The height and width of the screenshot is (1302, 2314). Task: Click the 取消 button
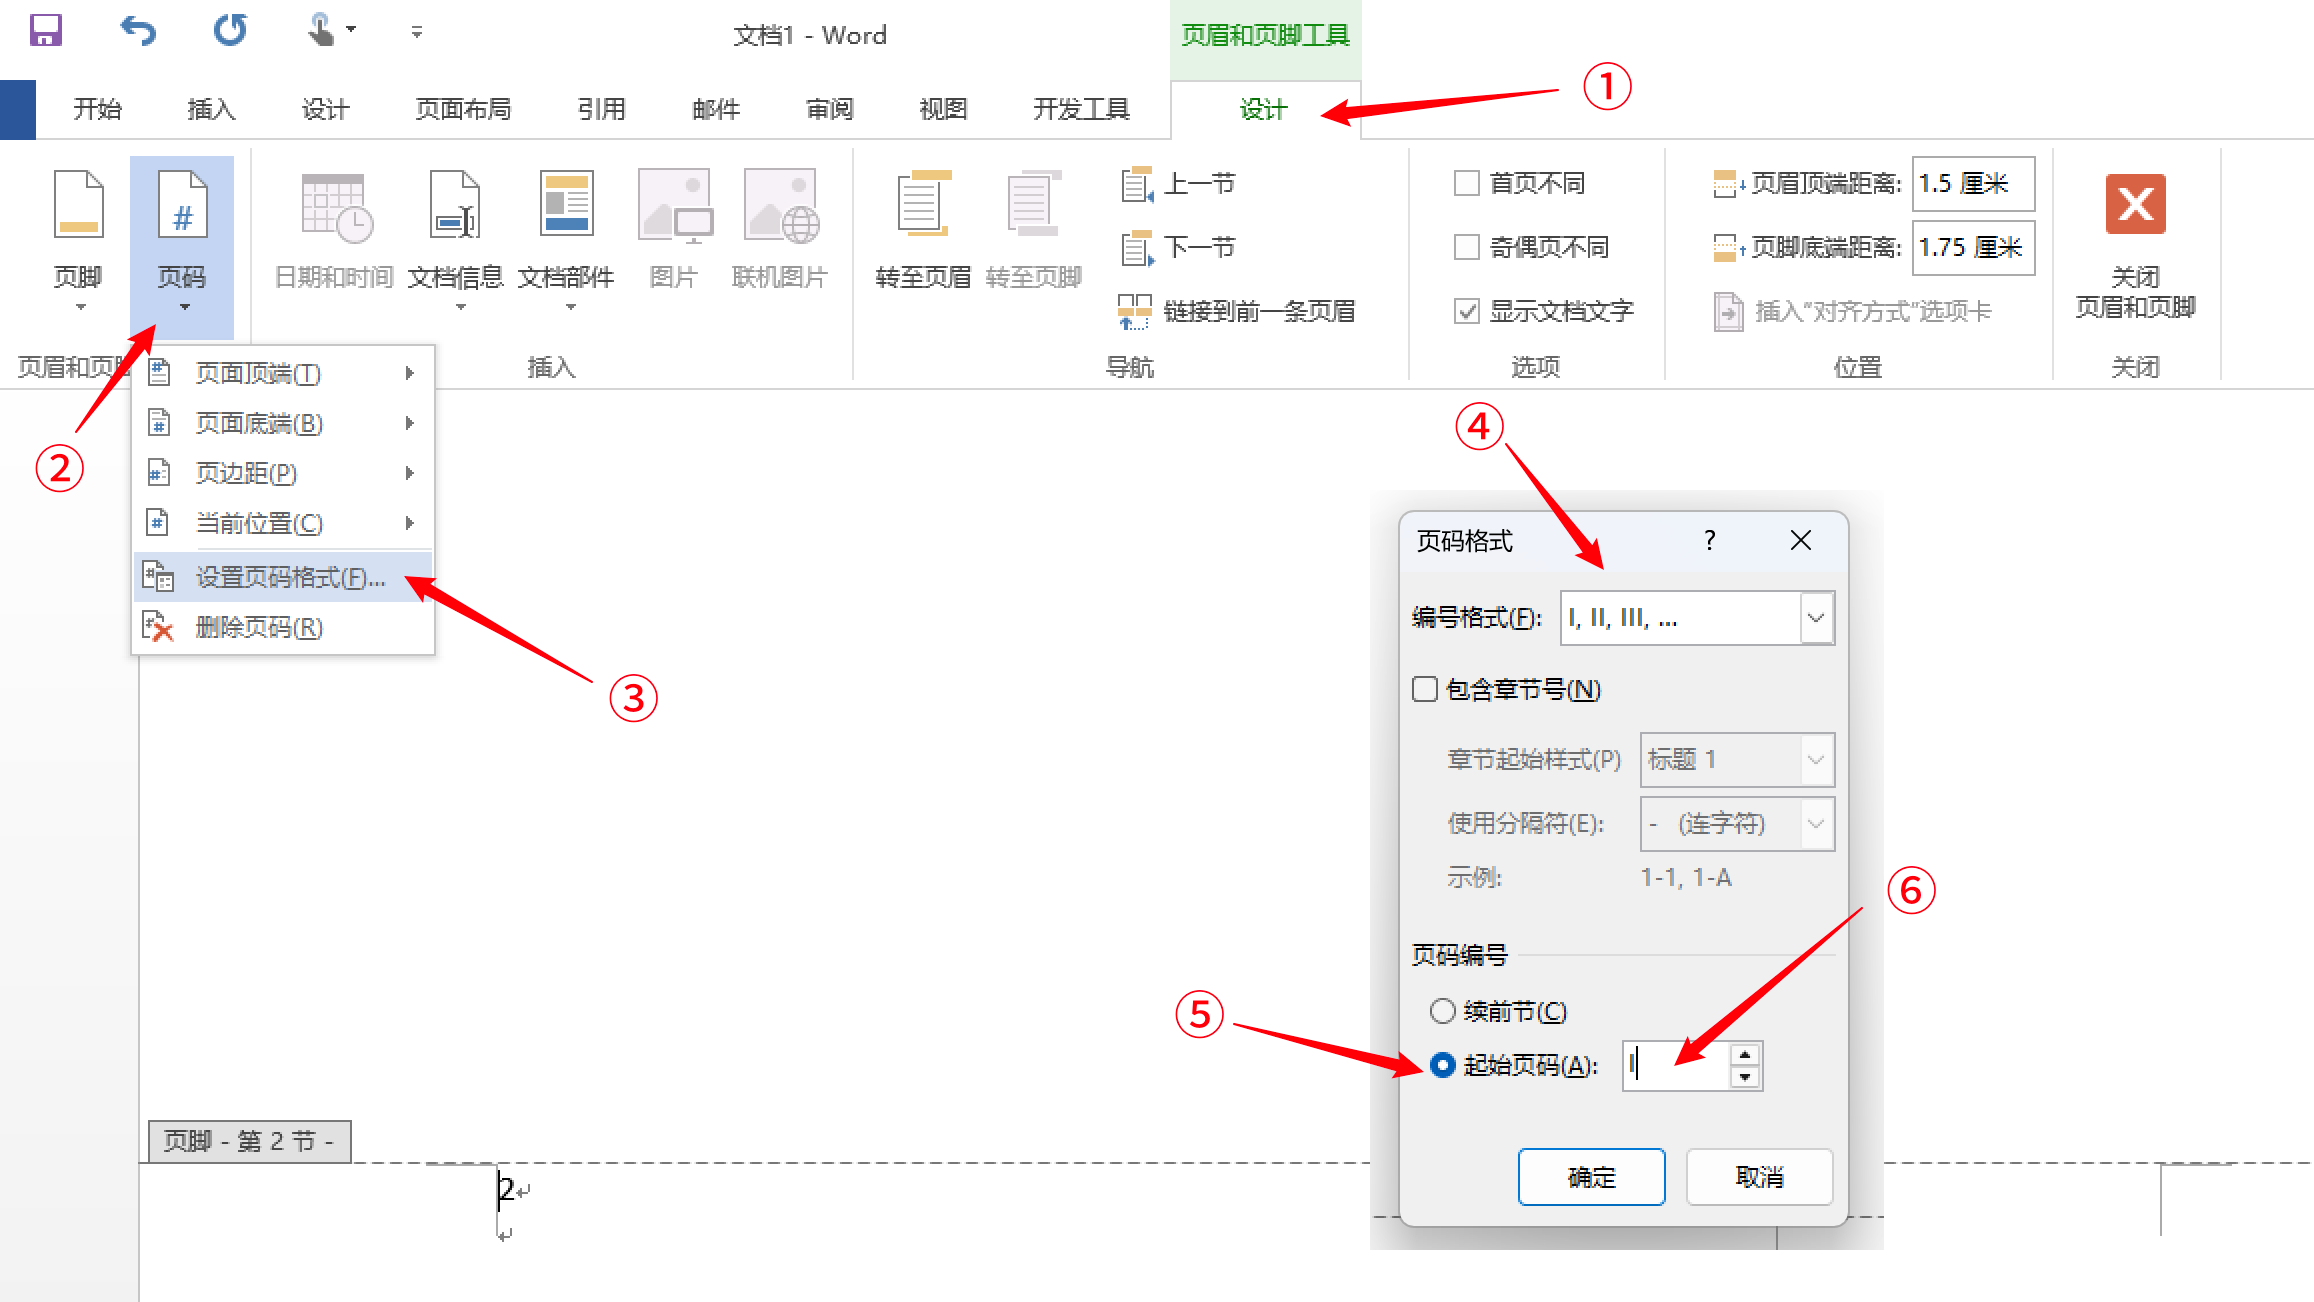click(x=1759, y=1177)
